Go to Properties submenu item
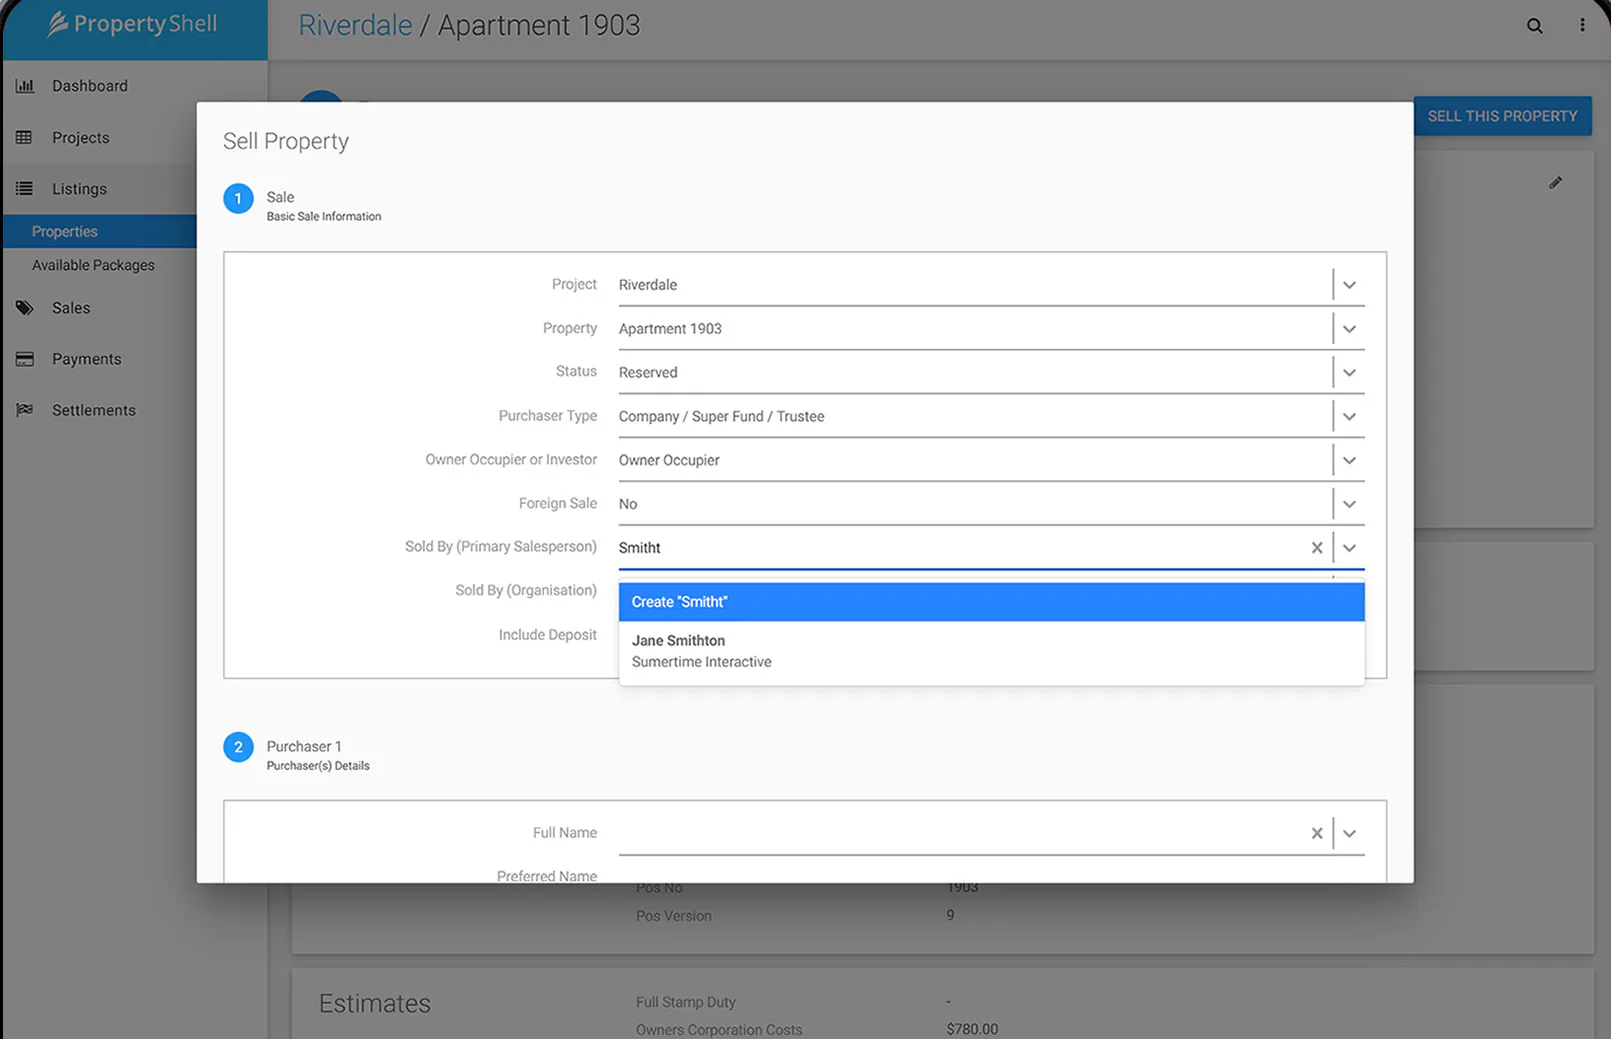 pyautogui.click(x=65, y=231)
